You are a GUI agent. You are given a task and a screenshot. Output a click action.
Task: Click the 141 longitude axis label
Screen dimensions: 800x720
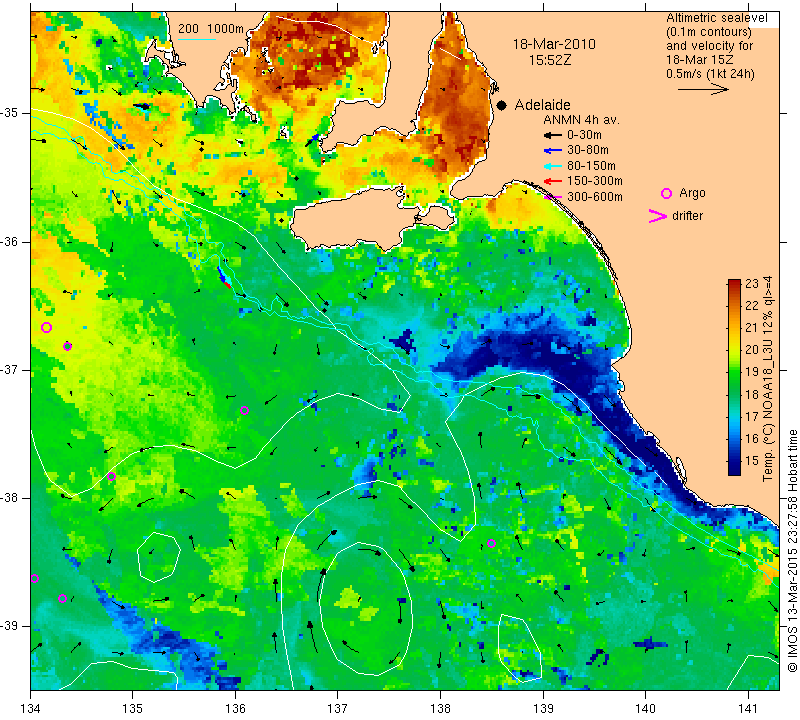point(748,709)
